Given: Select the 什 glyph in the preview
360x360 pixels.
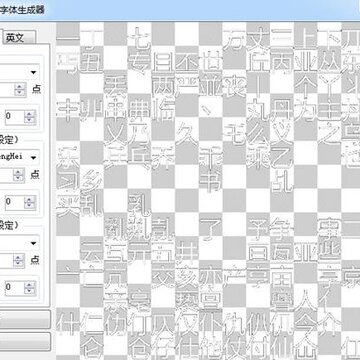Looking at the screenshot, I should [x=68, y=323].
